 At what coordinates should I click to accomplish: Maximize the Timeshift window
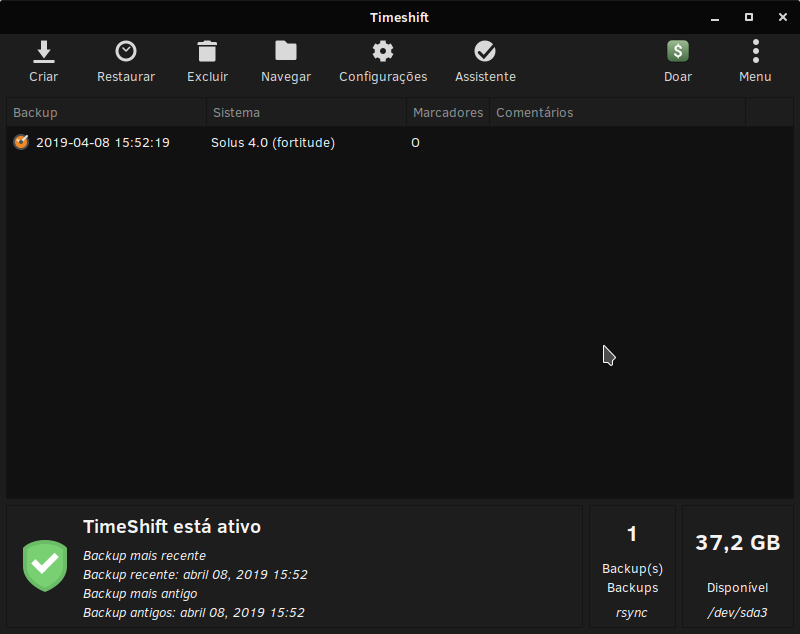[749, 17]
